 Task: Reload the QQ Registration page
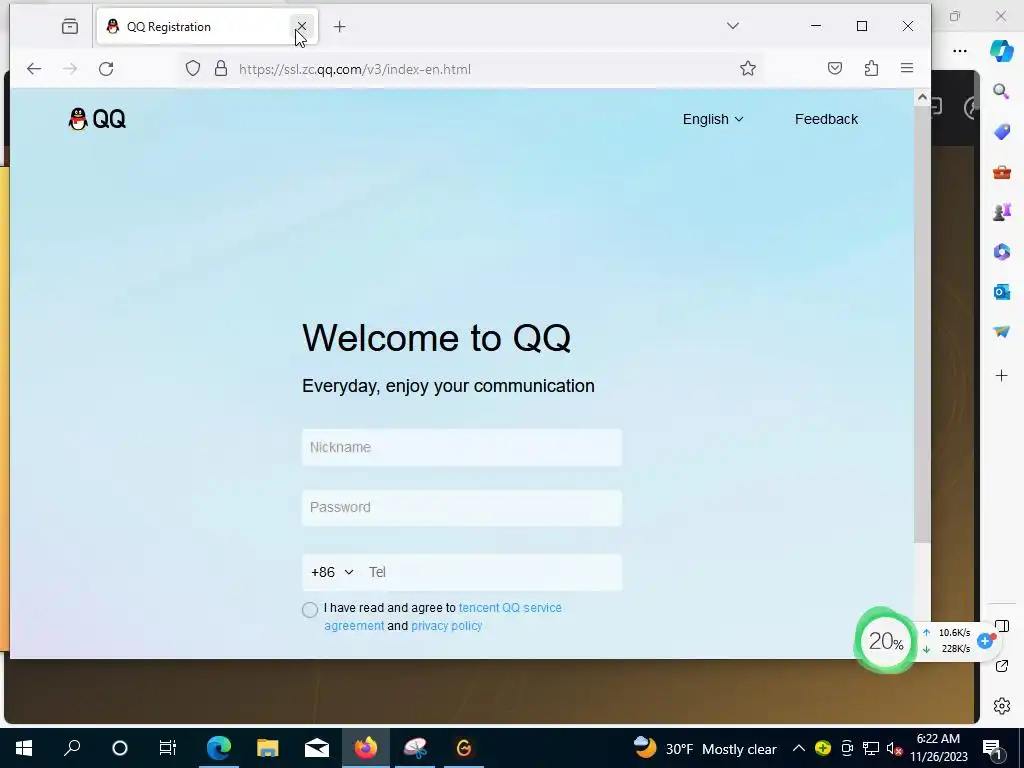click(x=106, y=69)
